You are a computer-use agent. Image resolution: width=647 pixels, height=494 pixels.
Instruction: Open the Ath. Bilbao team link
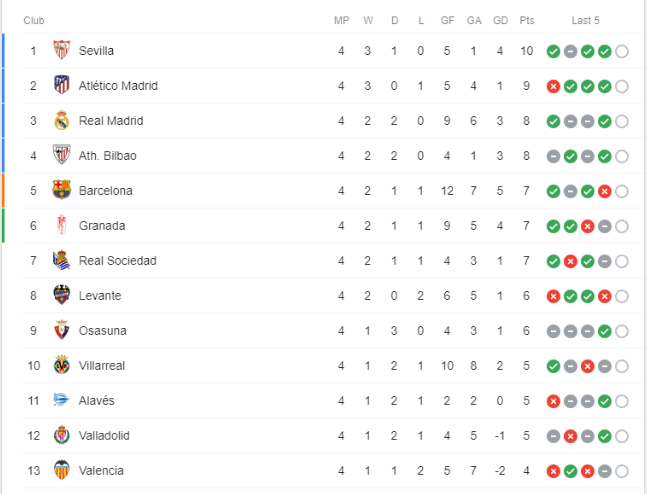(107, 156)
